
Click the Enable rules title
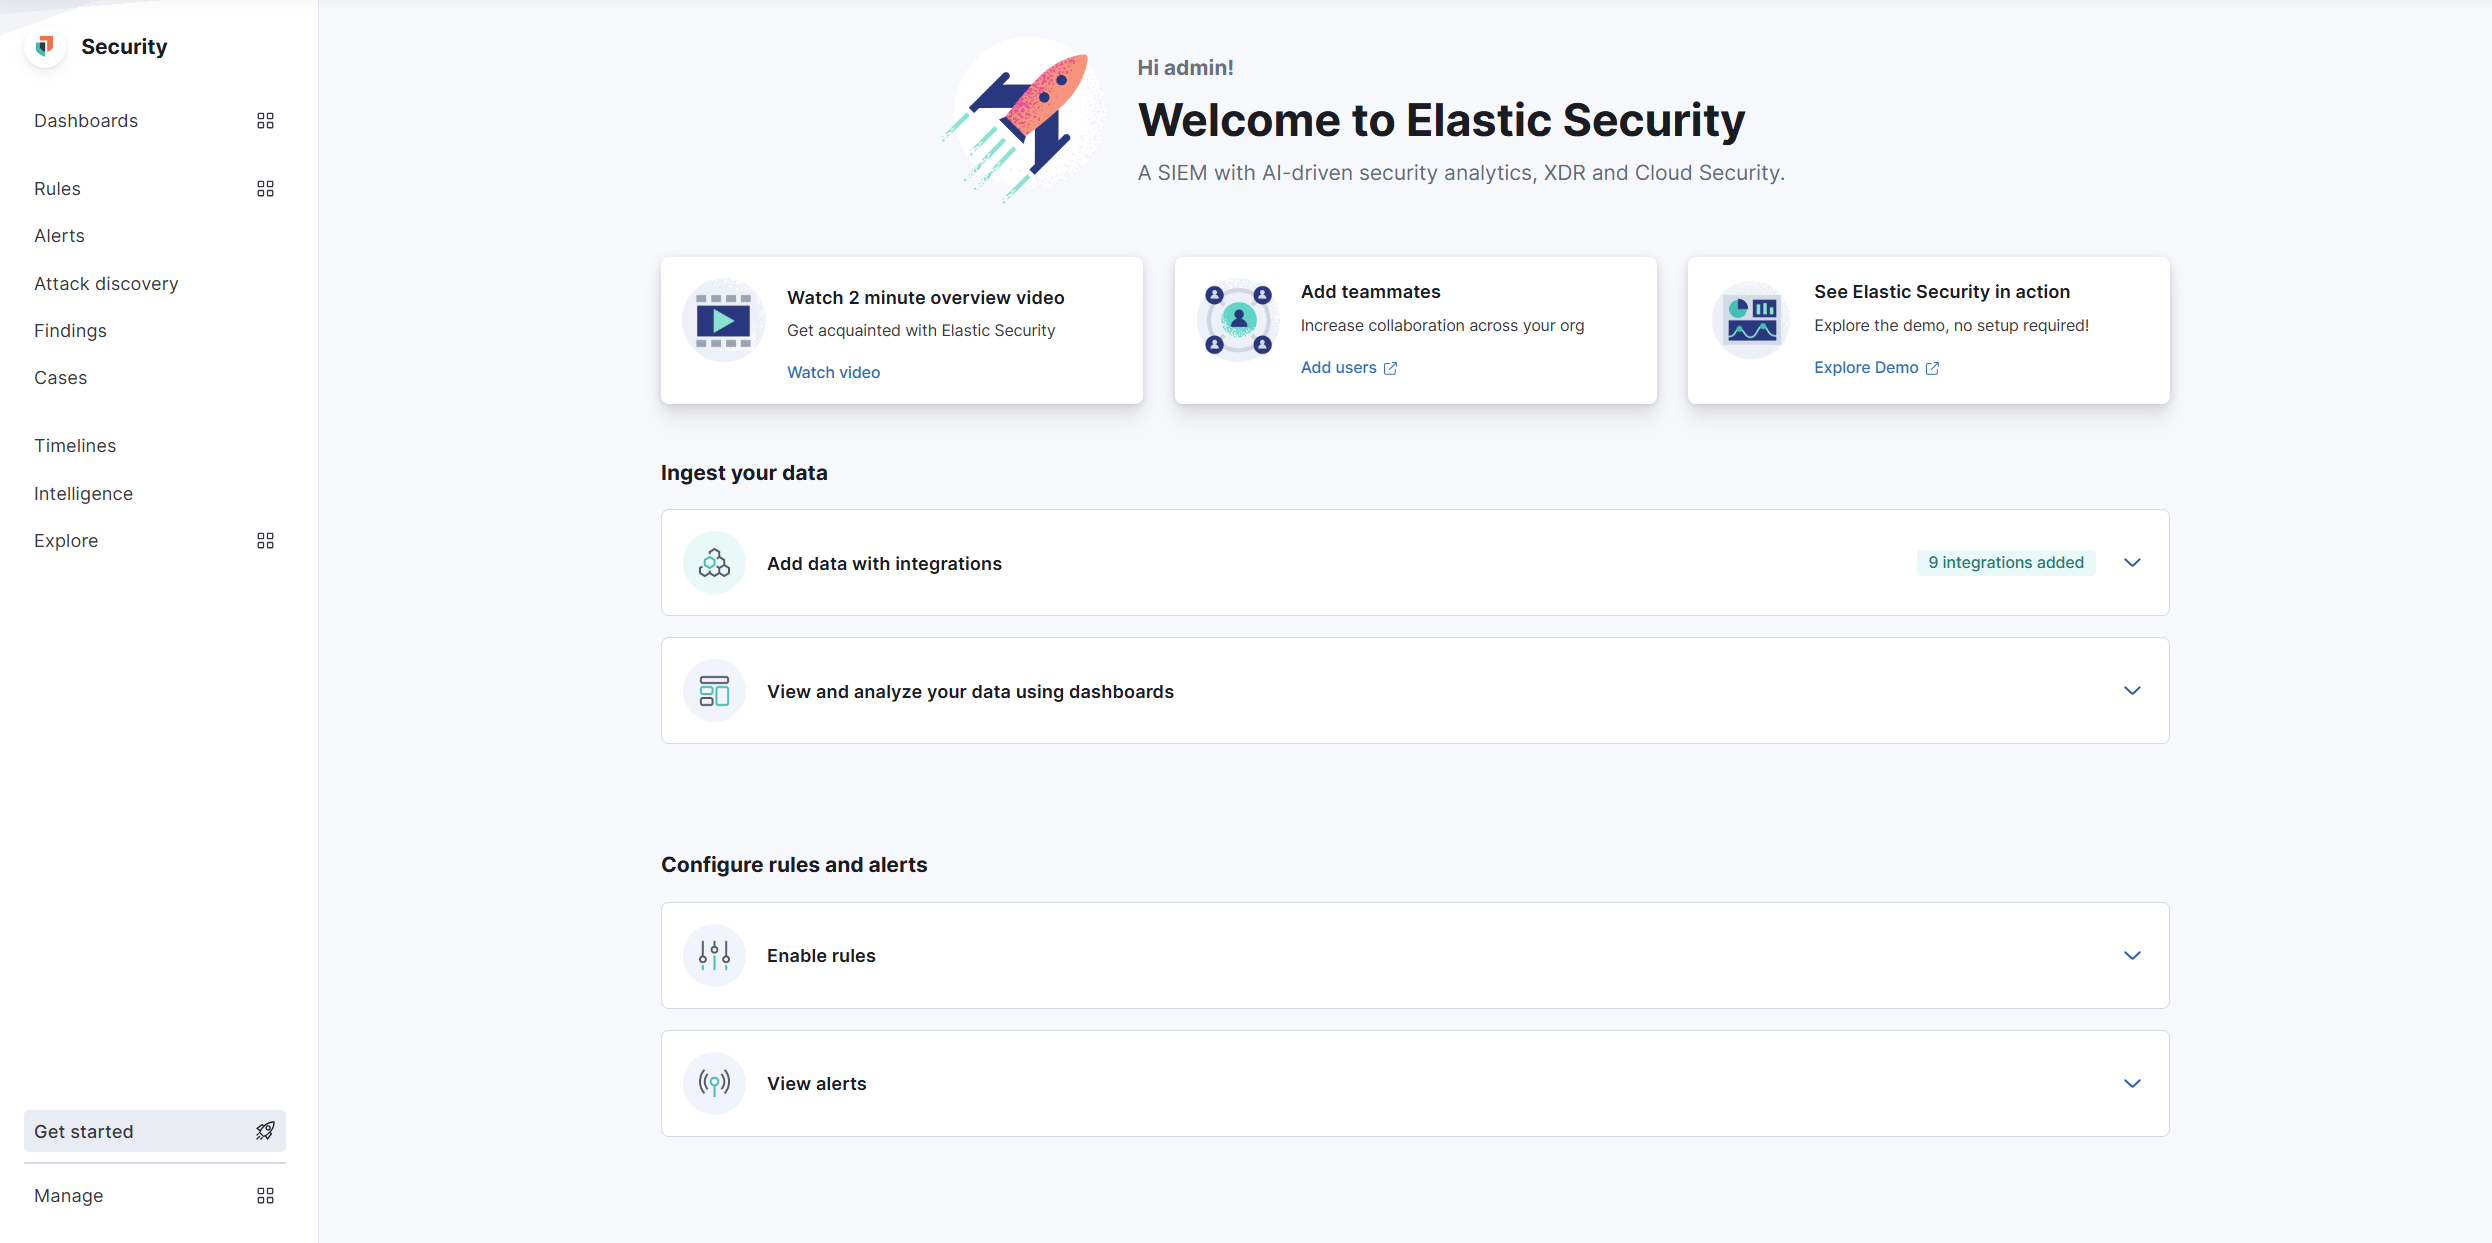tap(821, 956)
